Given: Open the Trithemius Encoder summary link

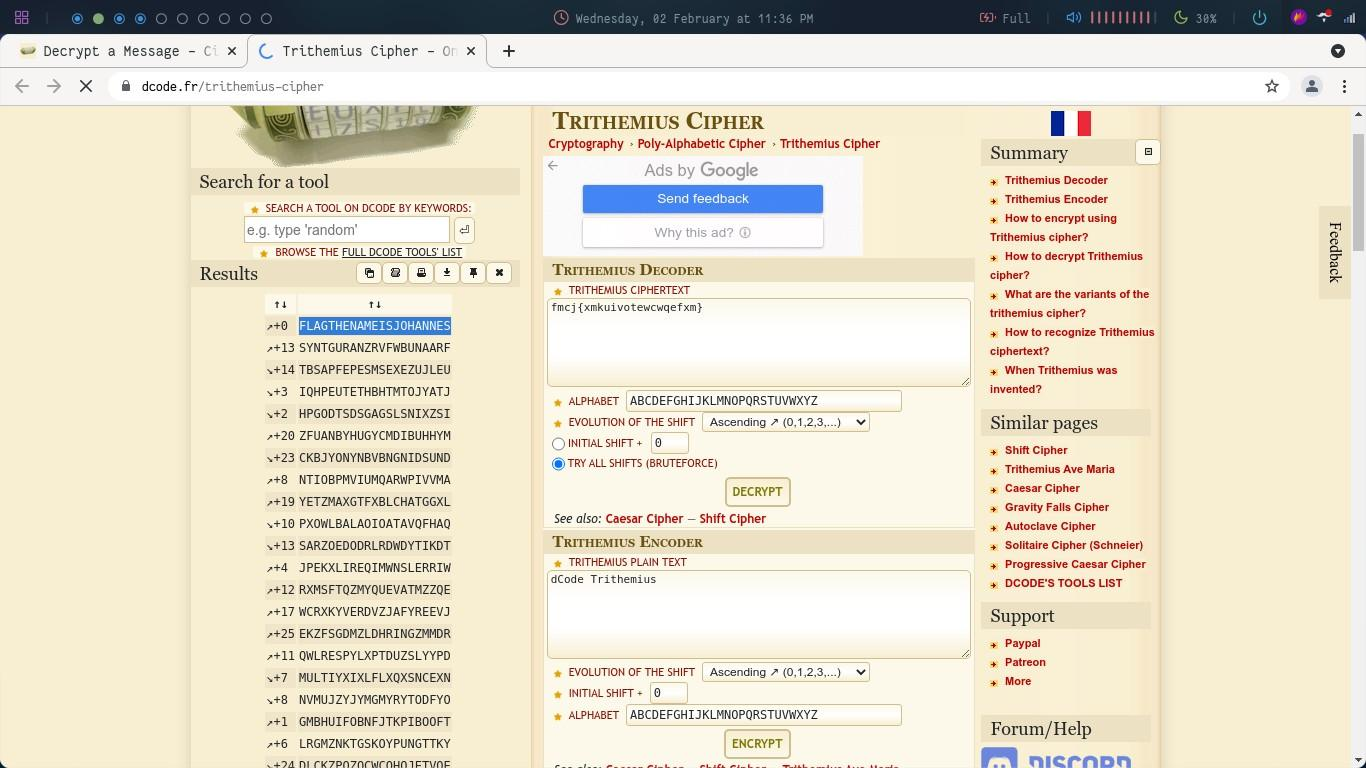Looking at the screenshot, I should tap(1056, 200).
